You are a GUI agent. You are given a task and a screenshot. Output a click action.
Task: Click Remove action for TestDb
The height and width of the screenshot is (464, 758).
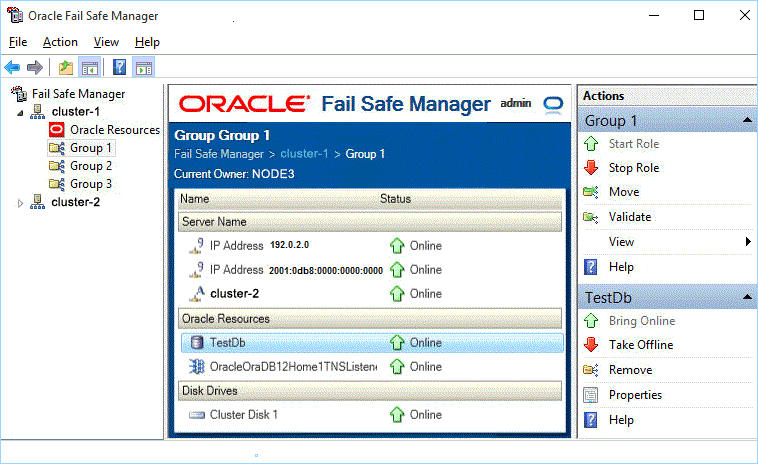(630, 370)
